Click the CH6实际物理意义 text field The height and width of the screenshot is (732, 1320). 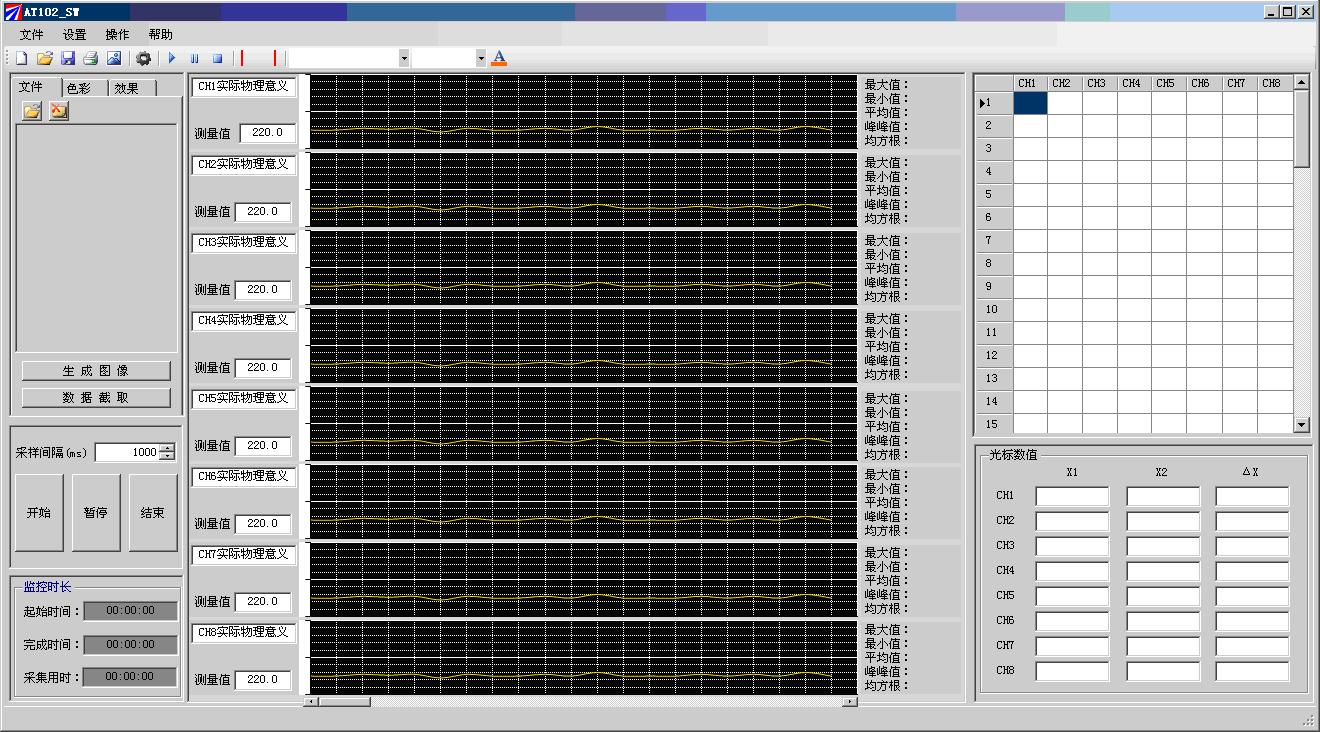click(244, 477)
